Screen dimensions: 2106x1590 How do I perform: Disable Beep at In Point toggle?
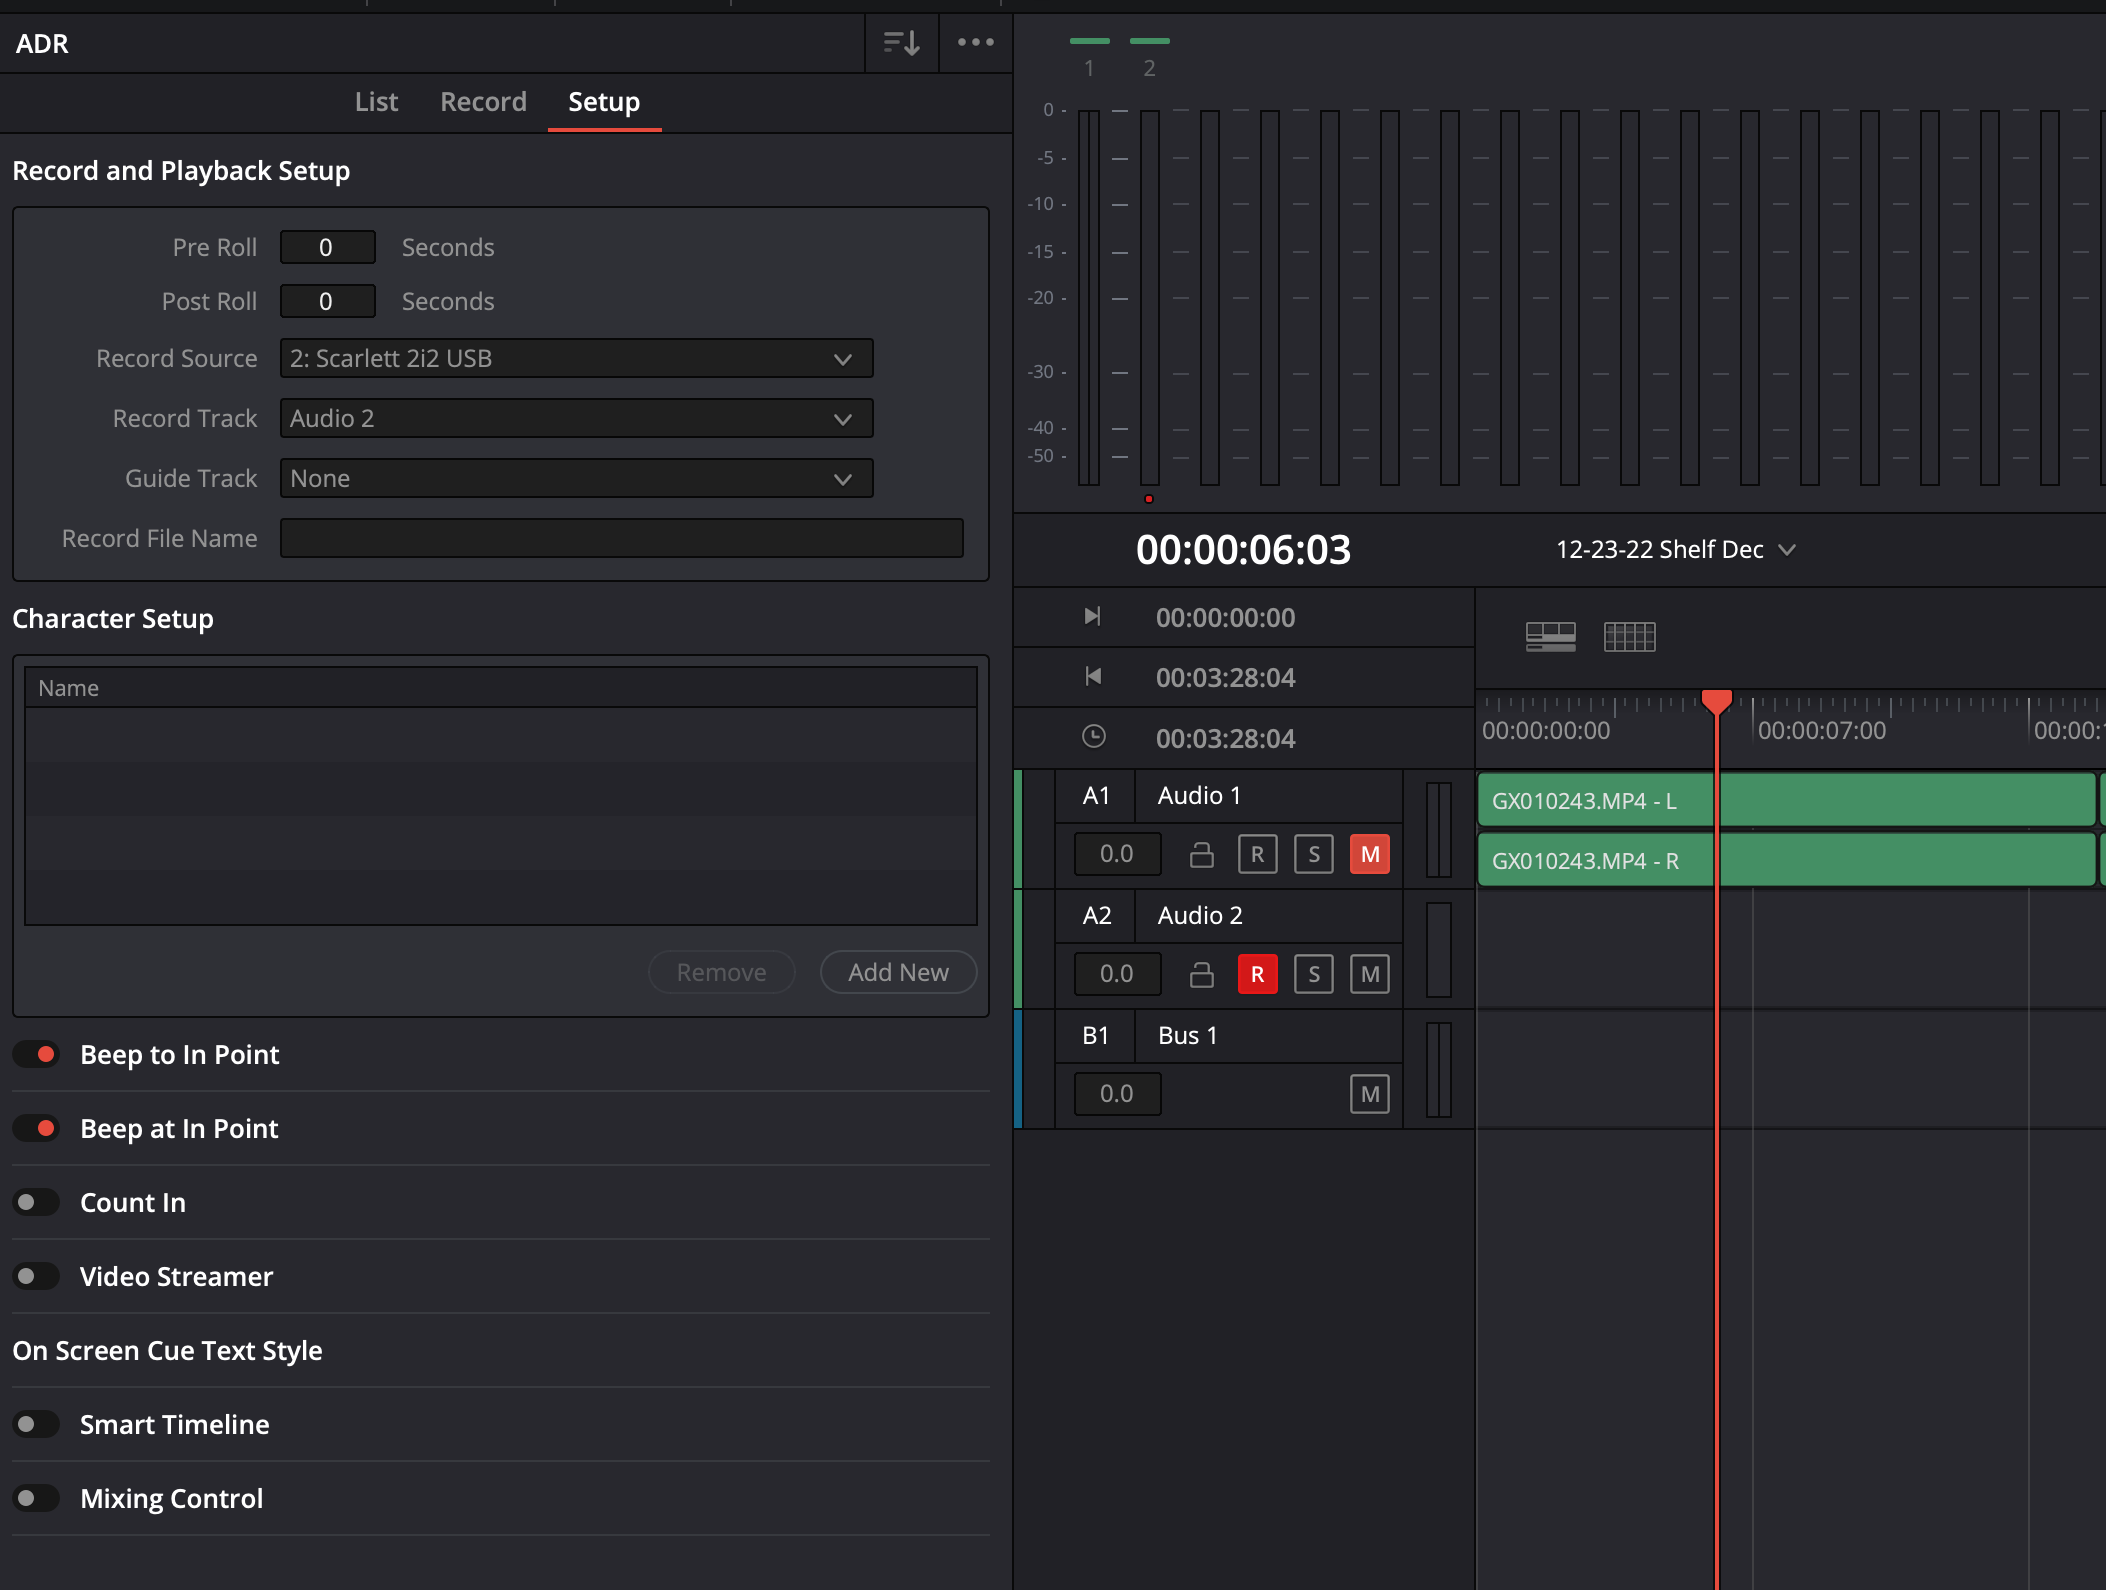37,1128
